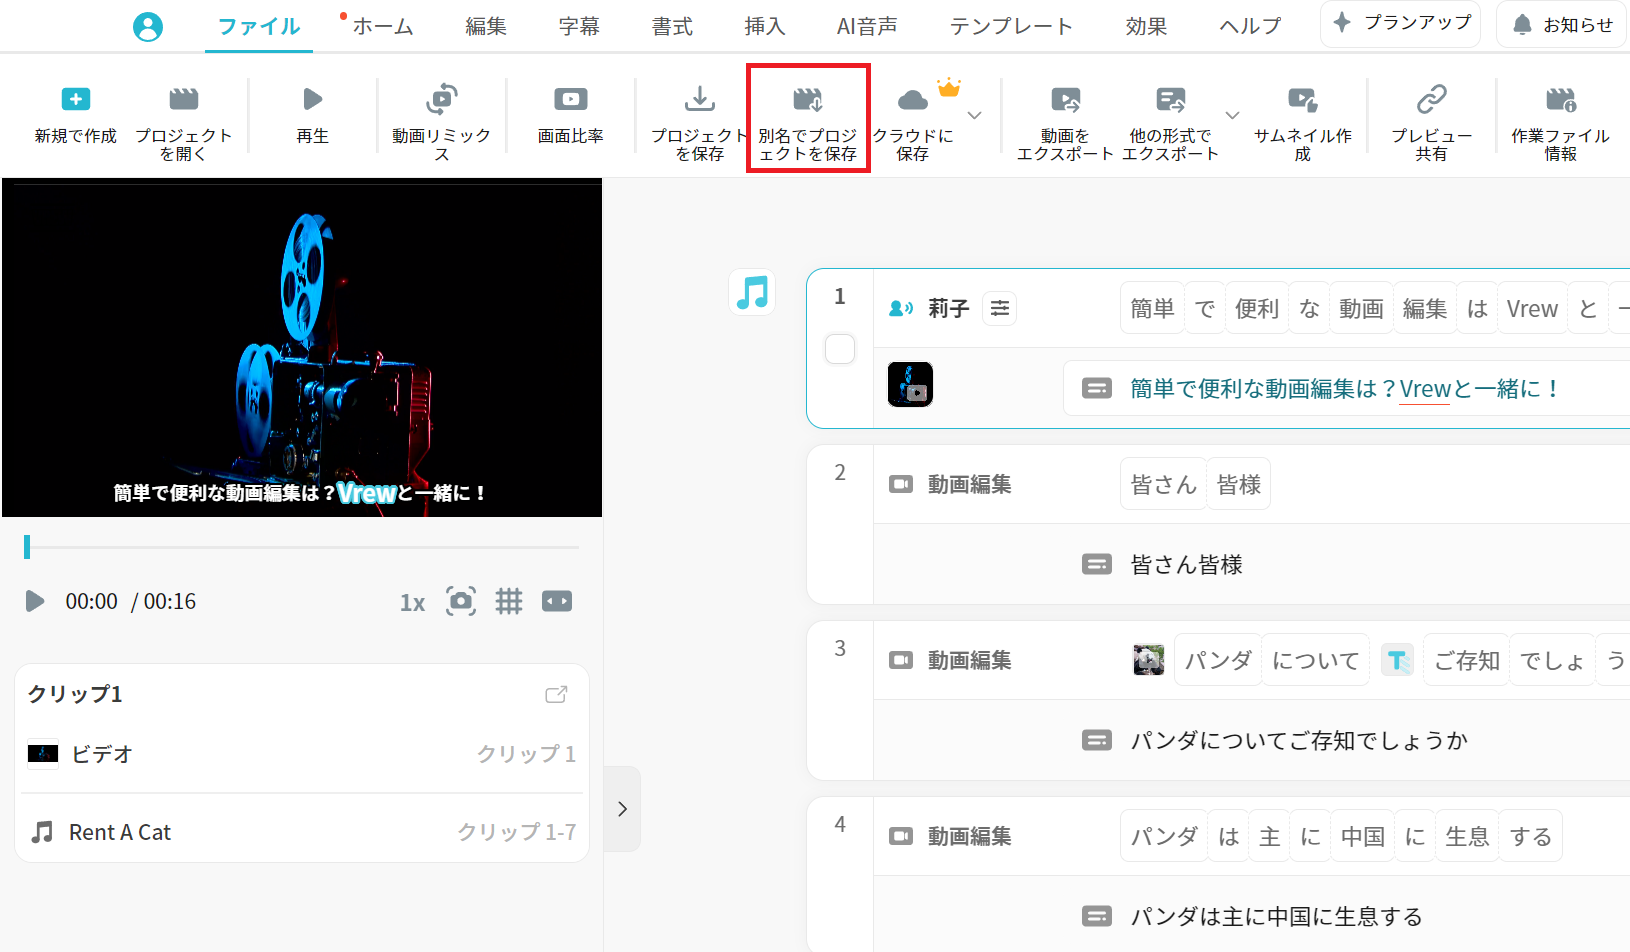Screen dimensions: 1630x952
Task: Click the word Vrew in clip 1
Action: [x=1532, y=309]
